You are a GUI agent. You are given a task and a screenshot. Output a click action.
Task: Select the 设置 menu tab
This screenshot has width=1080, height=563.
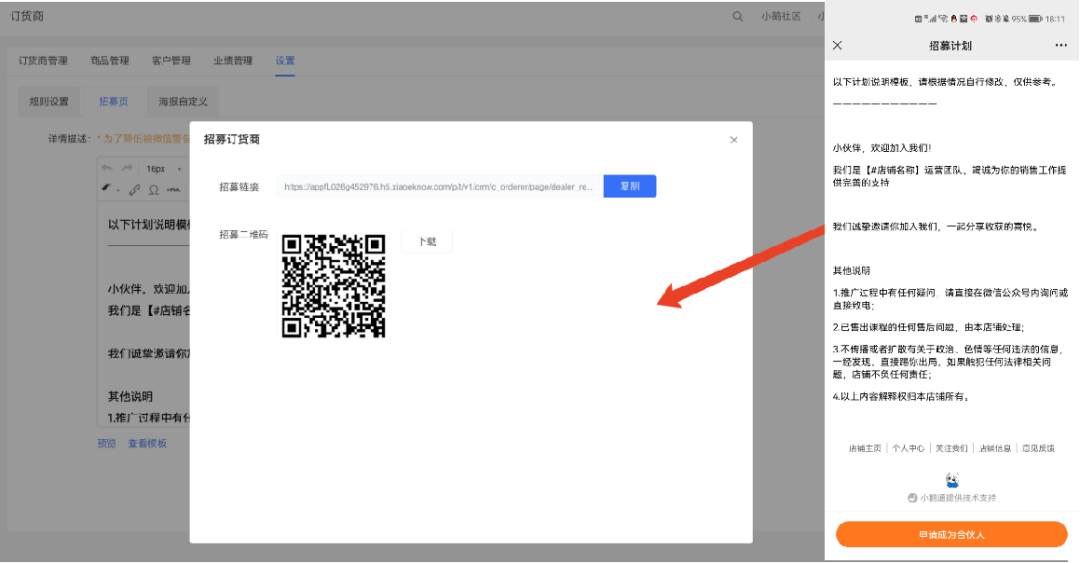284,61
